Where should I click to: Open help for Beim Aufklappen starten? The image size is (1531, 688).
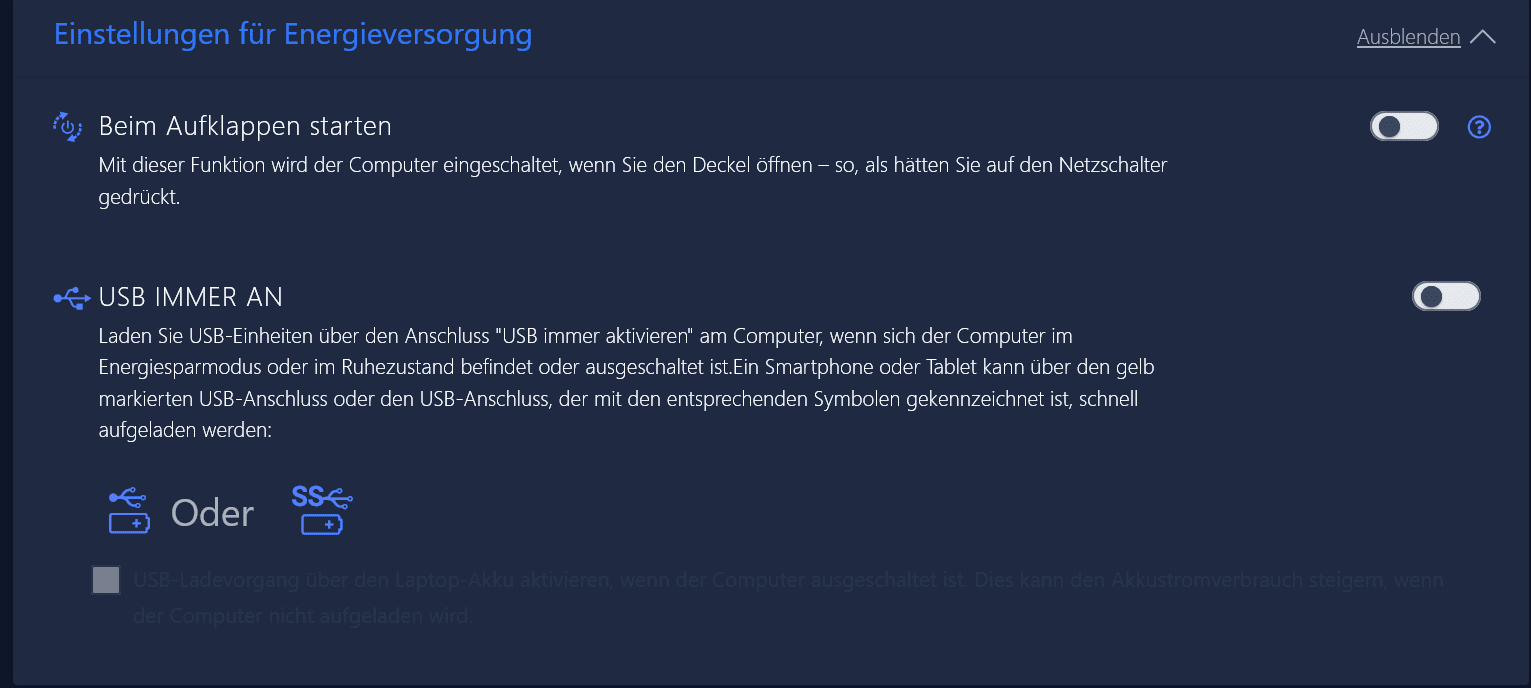point(1479,127)
